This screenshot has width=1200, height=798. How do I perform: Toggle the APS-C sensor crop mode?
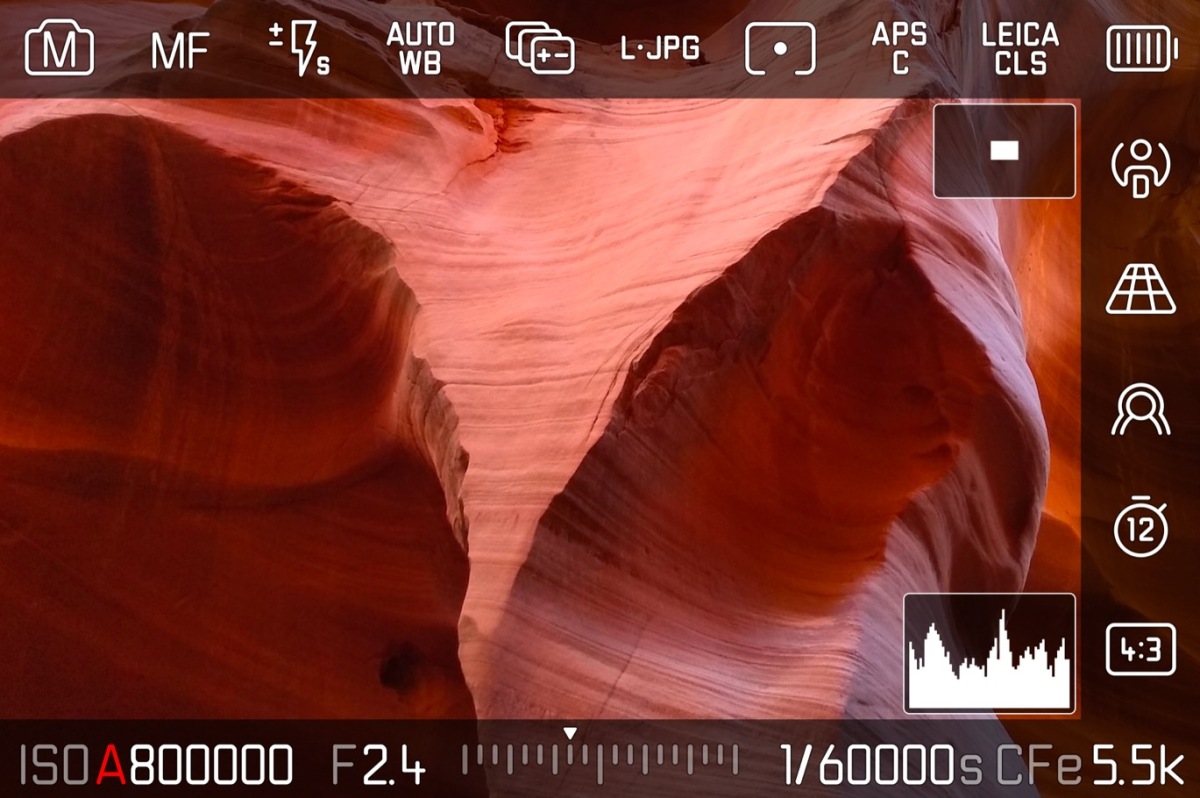(x=900, y=49)
